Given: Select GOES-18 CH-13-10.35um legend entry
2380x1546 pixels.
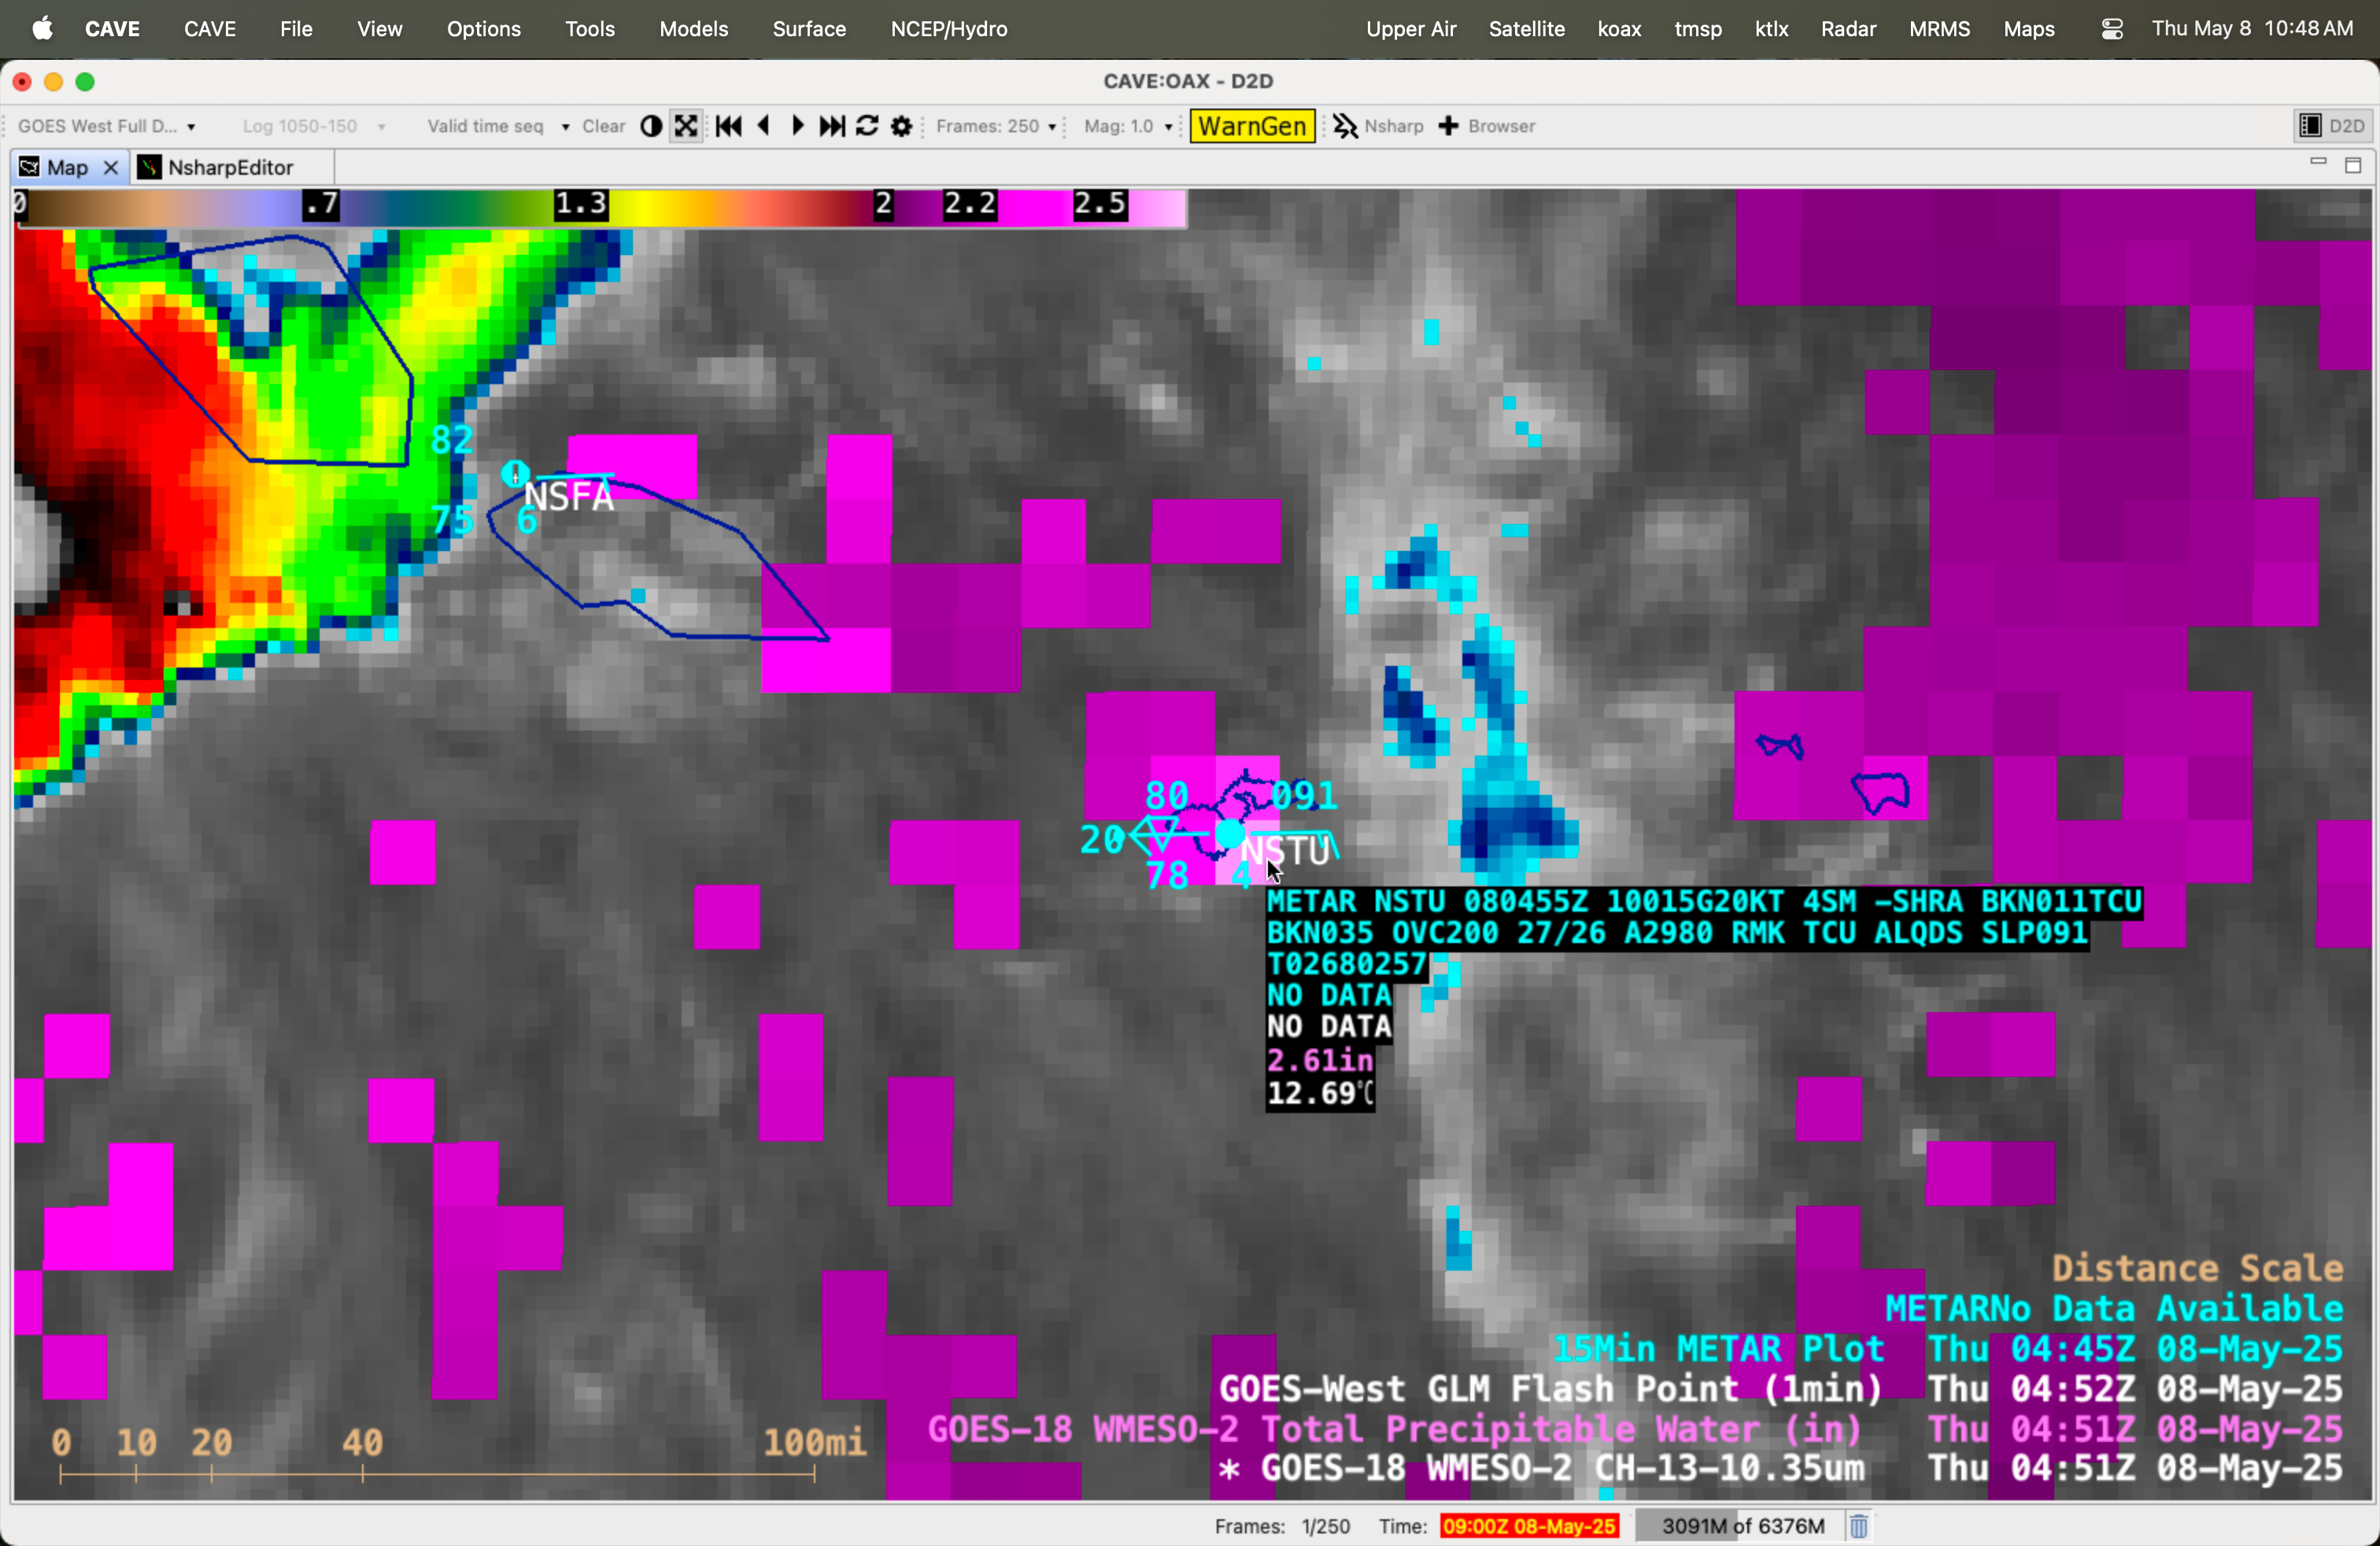Looking at the screenshot, I should click(1781, 1468).
